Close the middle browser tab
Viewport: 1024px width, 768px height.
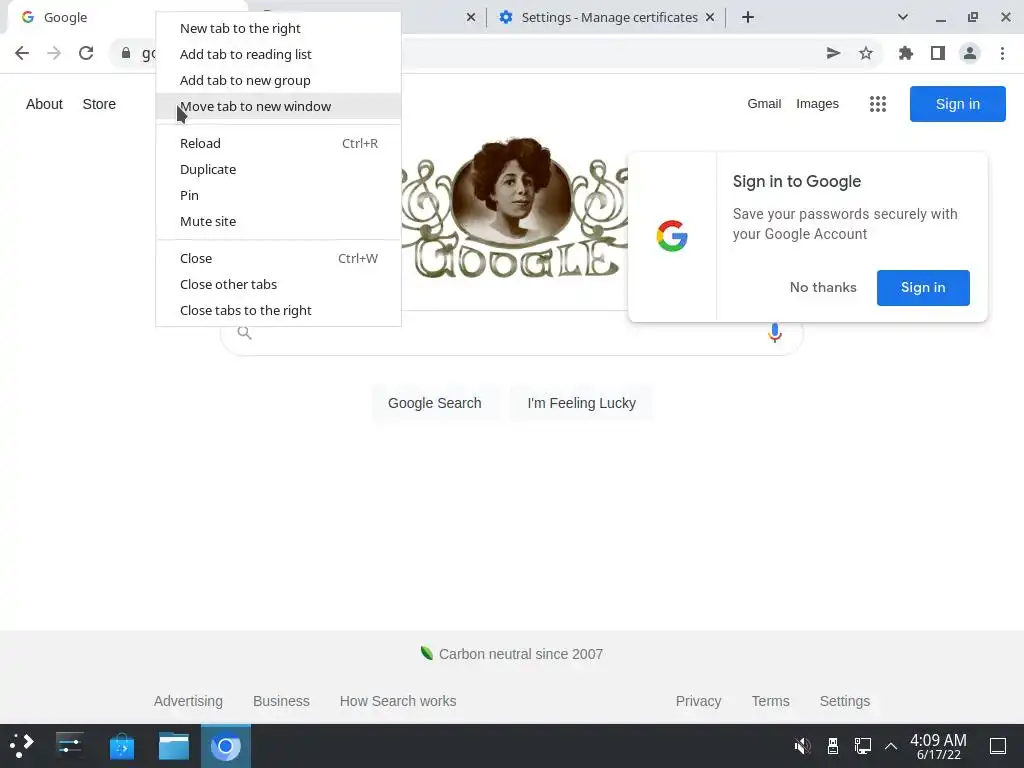click(471, 18)
